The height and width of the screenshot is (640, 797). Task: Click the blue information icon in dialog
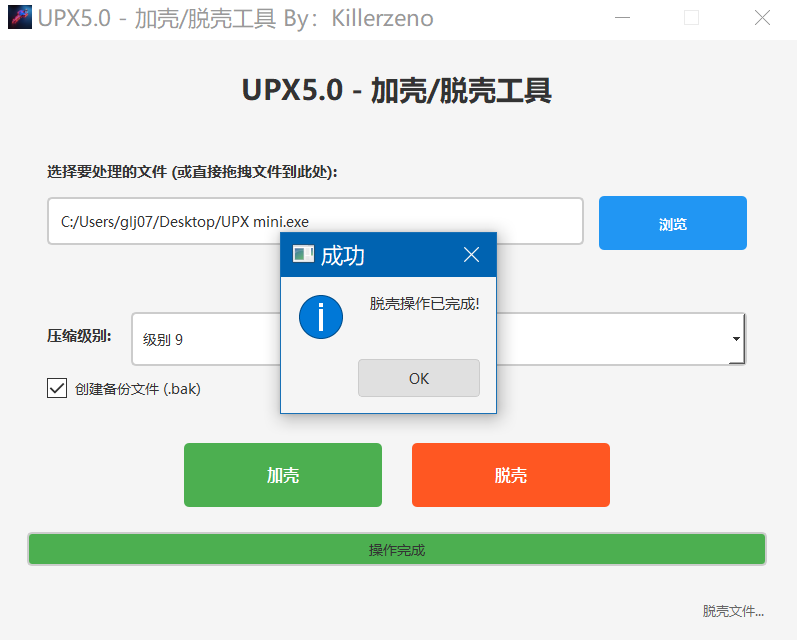click(321, 317)
